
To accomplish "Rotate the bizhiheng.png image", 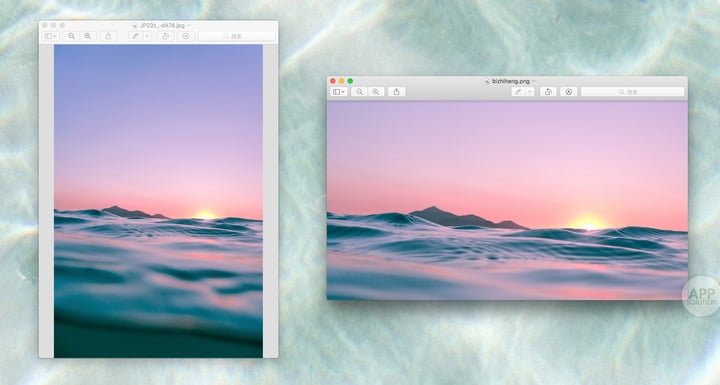I will (548, 92).
